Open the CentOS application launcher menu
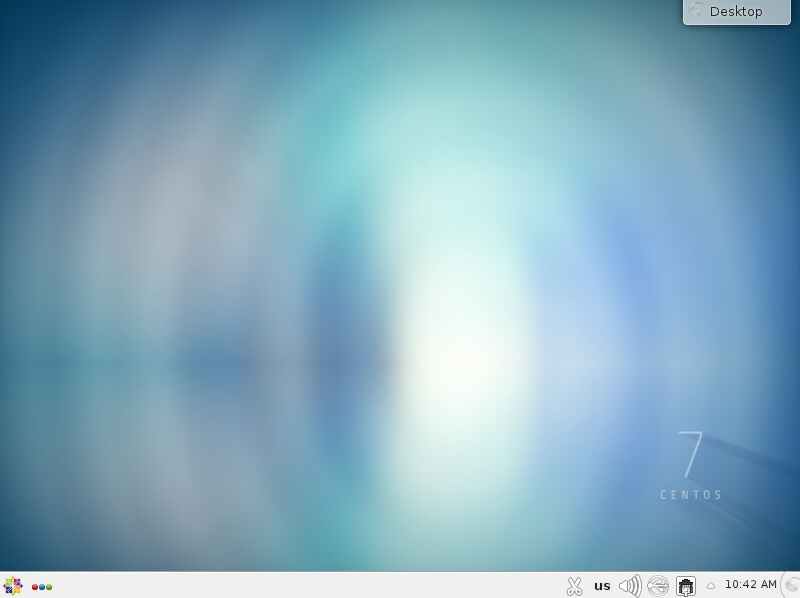This screenshot has height=598, width=800. (13, 586)
